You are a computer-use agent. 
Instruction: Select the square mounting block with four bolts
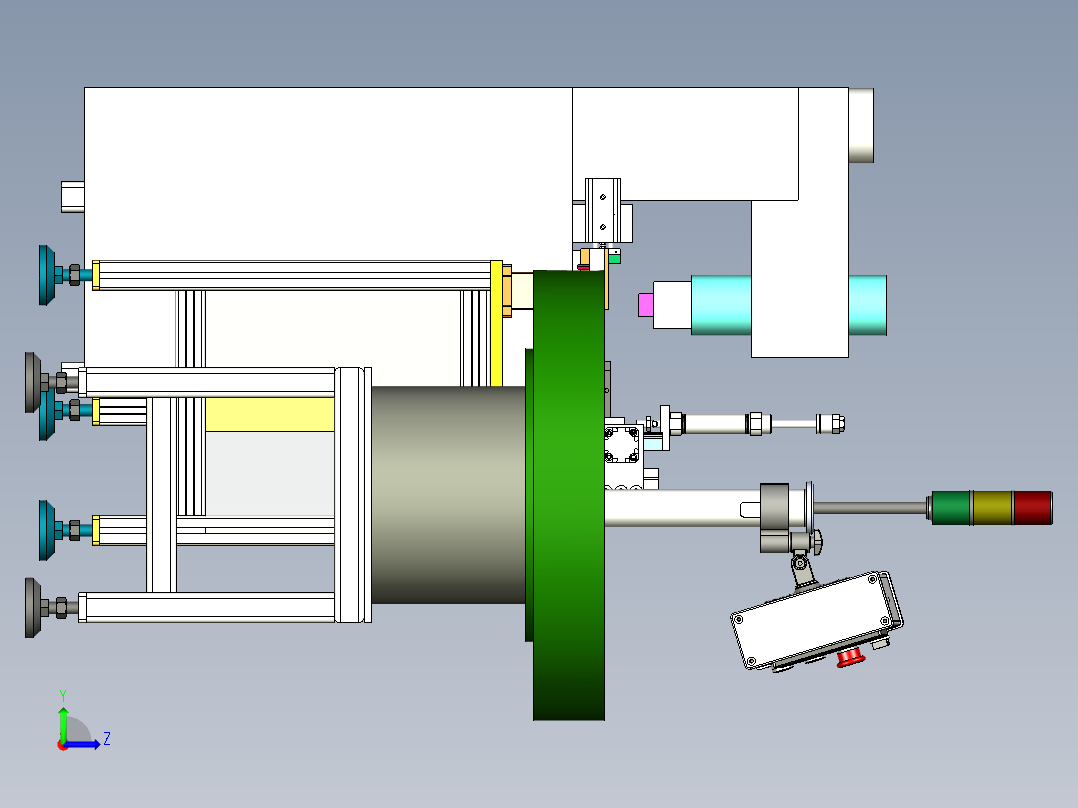[622, 445]
